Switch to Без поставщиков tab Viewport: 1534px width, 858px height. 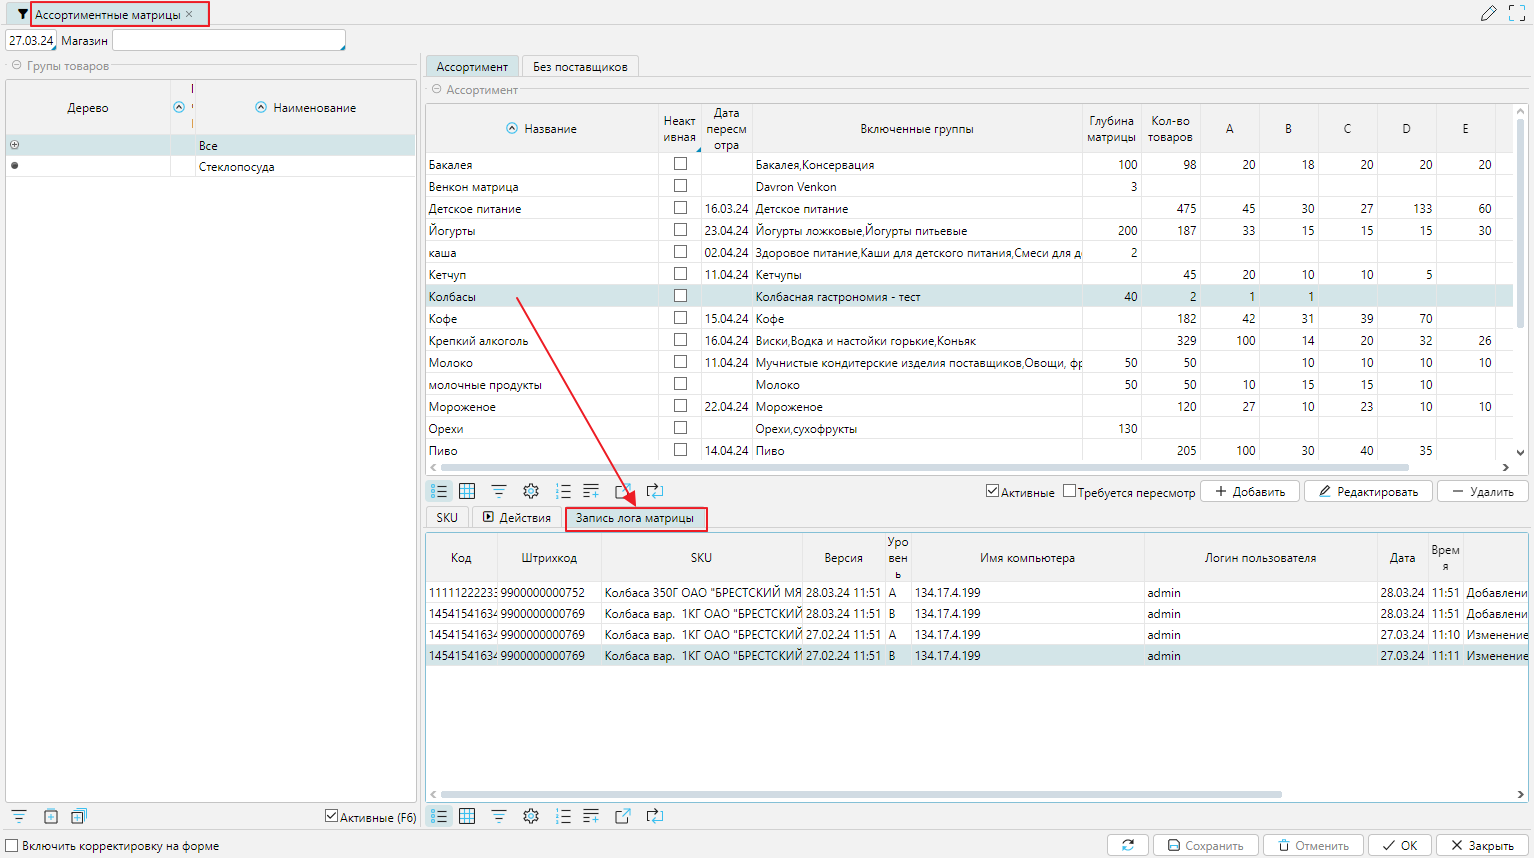coord(580,66)
